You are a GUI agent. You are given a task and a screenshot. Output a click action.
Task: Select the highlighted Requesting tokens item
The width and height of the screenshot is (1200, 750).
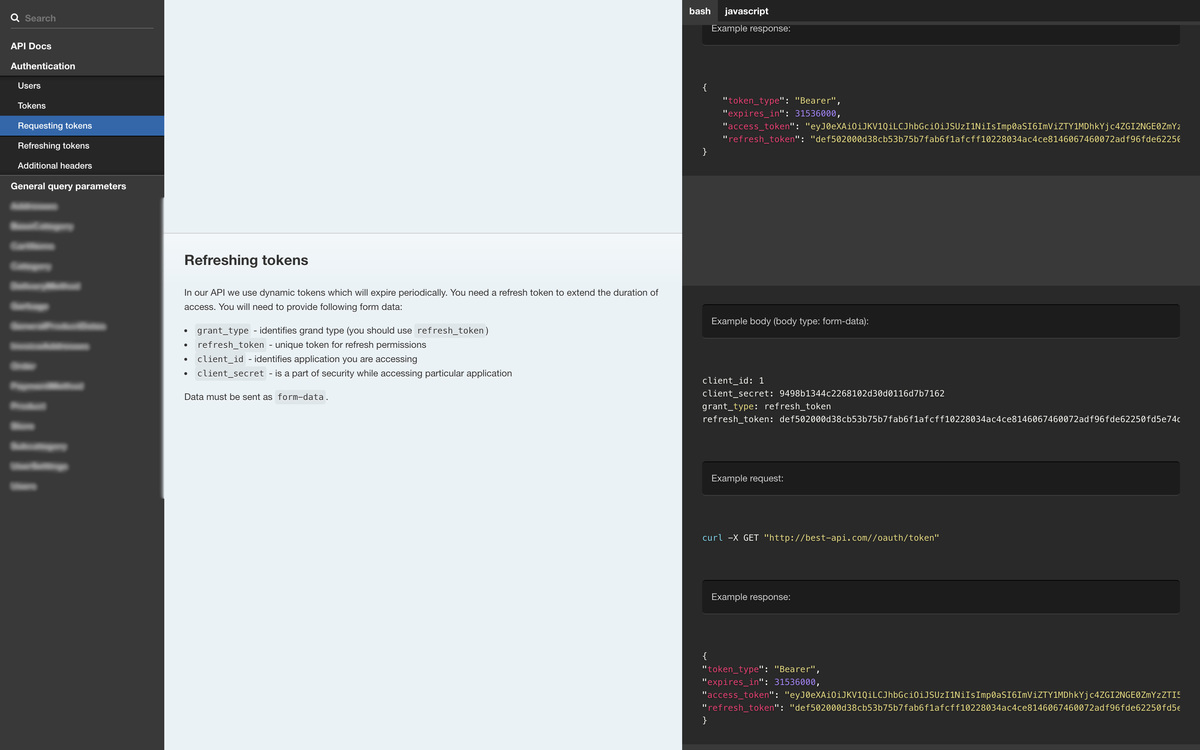[x=55, y=126]
